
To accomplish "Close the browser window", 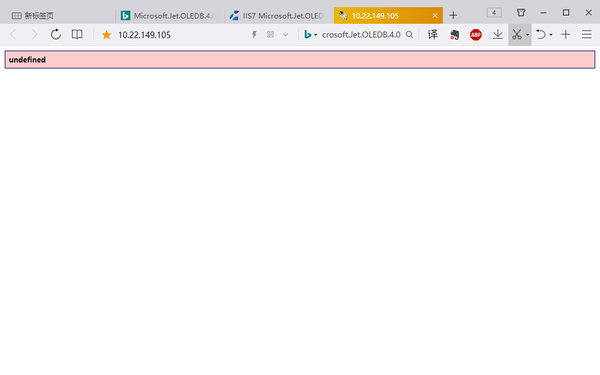I will tap(588, 13).
